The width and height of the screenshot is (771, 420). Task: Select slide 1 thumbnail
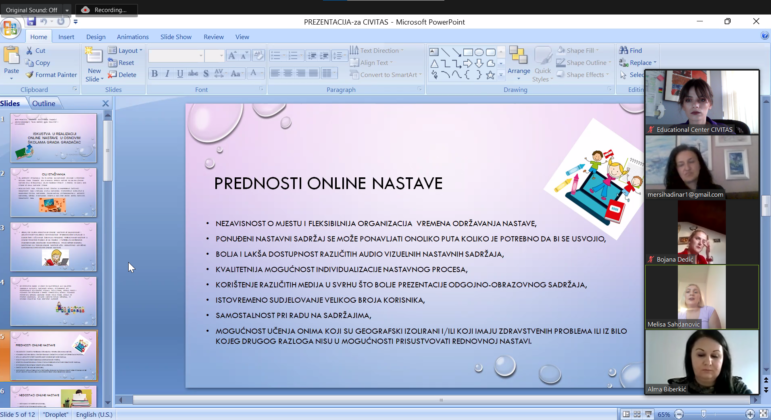(x=54, y=138)
